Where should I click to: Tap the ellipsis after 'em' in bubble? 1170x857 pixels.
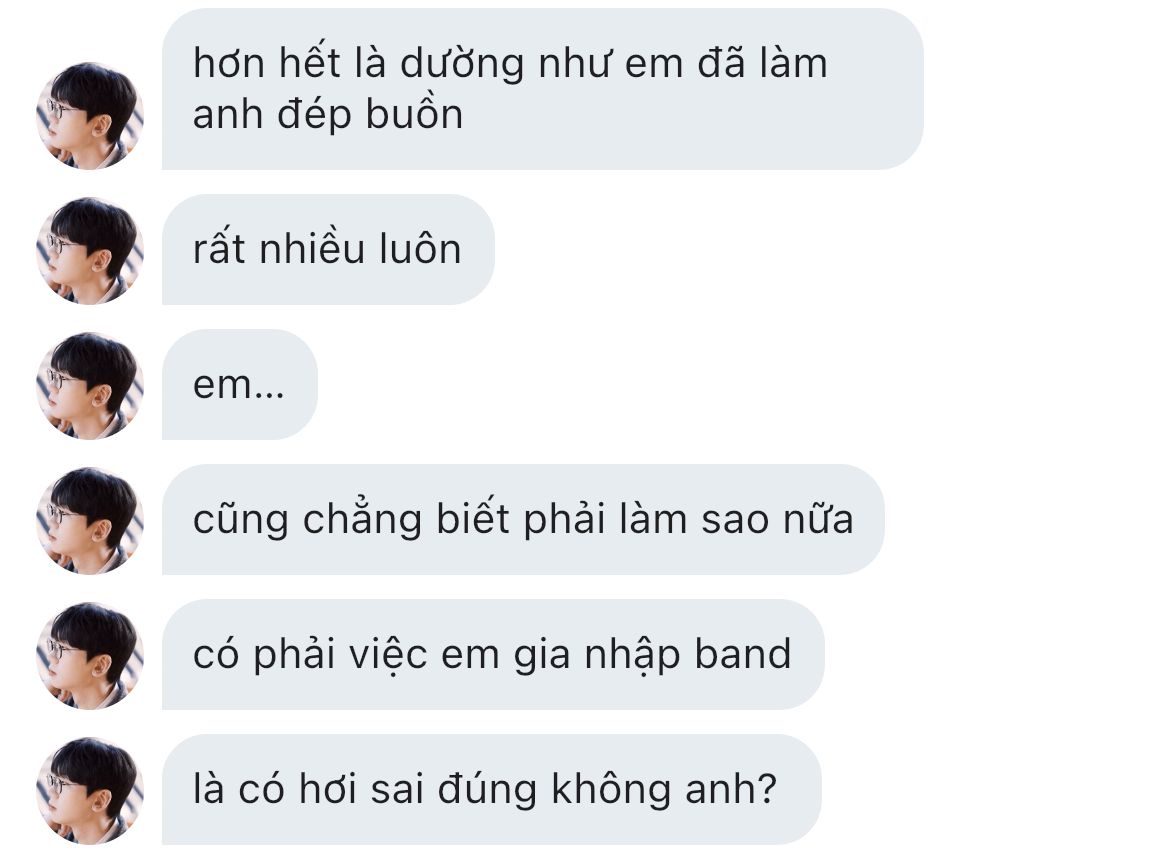pos(269,395)
